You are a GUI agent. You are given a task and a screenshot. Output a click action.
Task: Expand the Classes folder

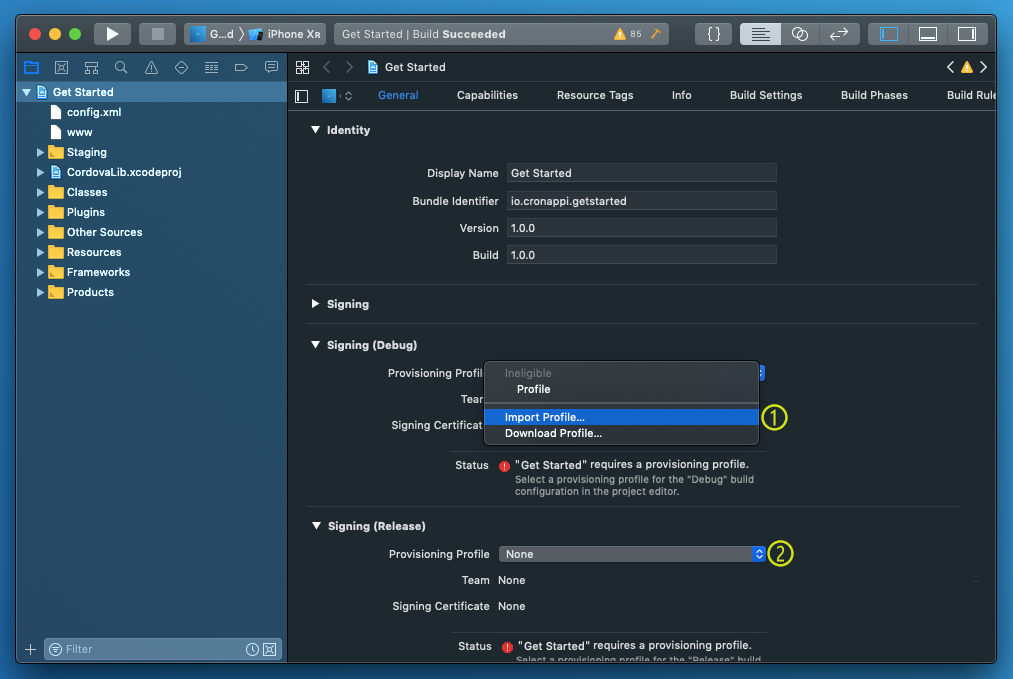(40, 193)
